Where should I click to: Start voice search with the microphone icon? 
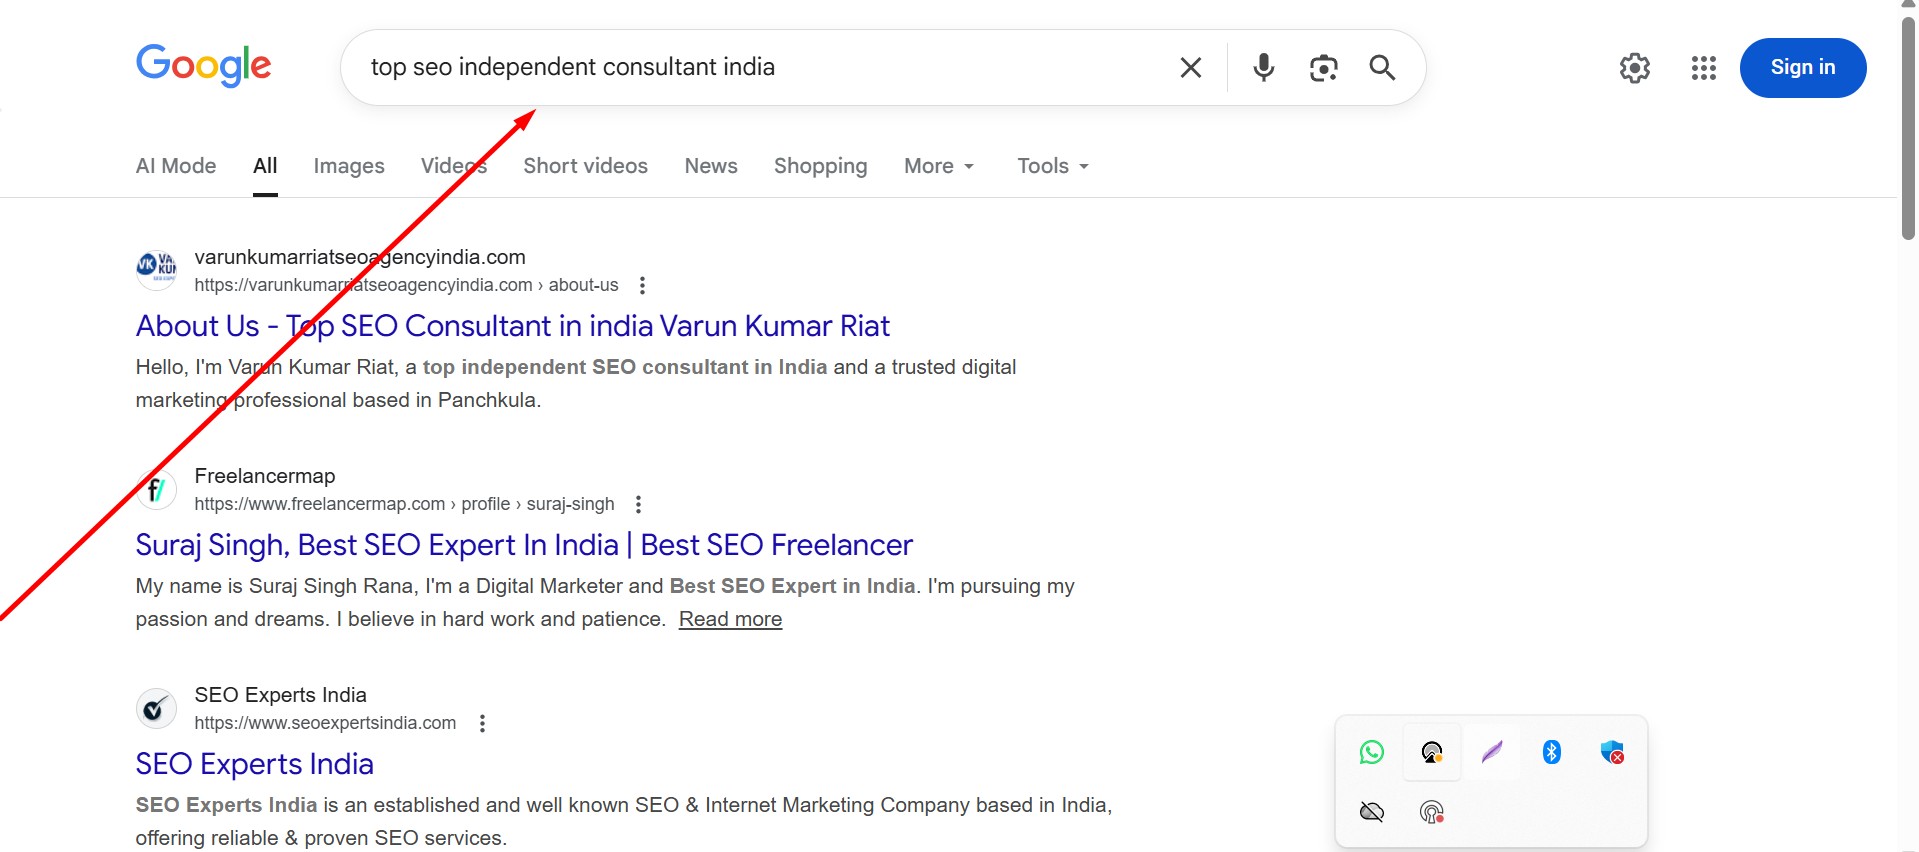click(x=1263, y=67)
